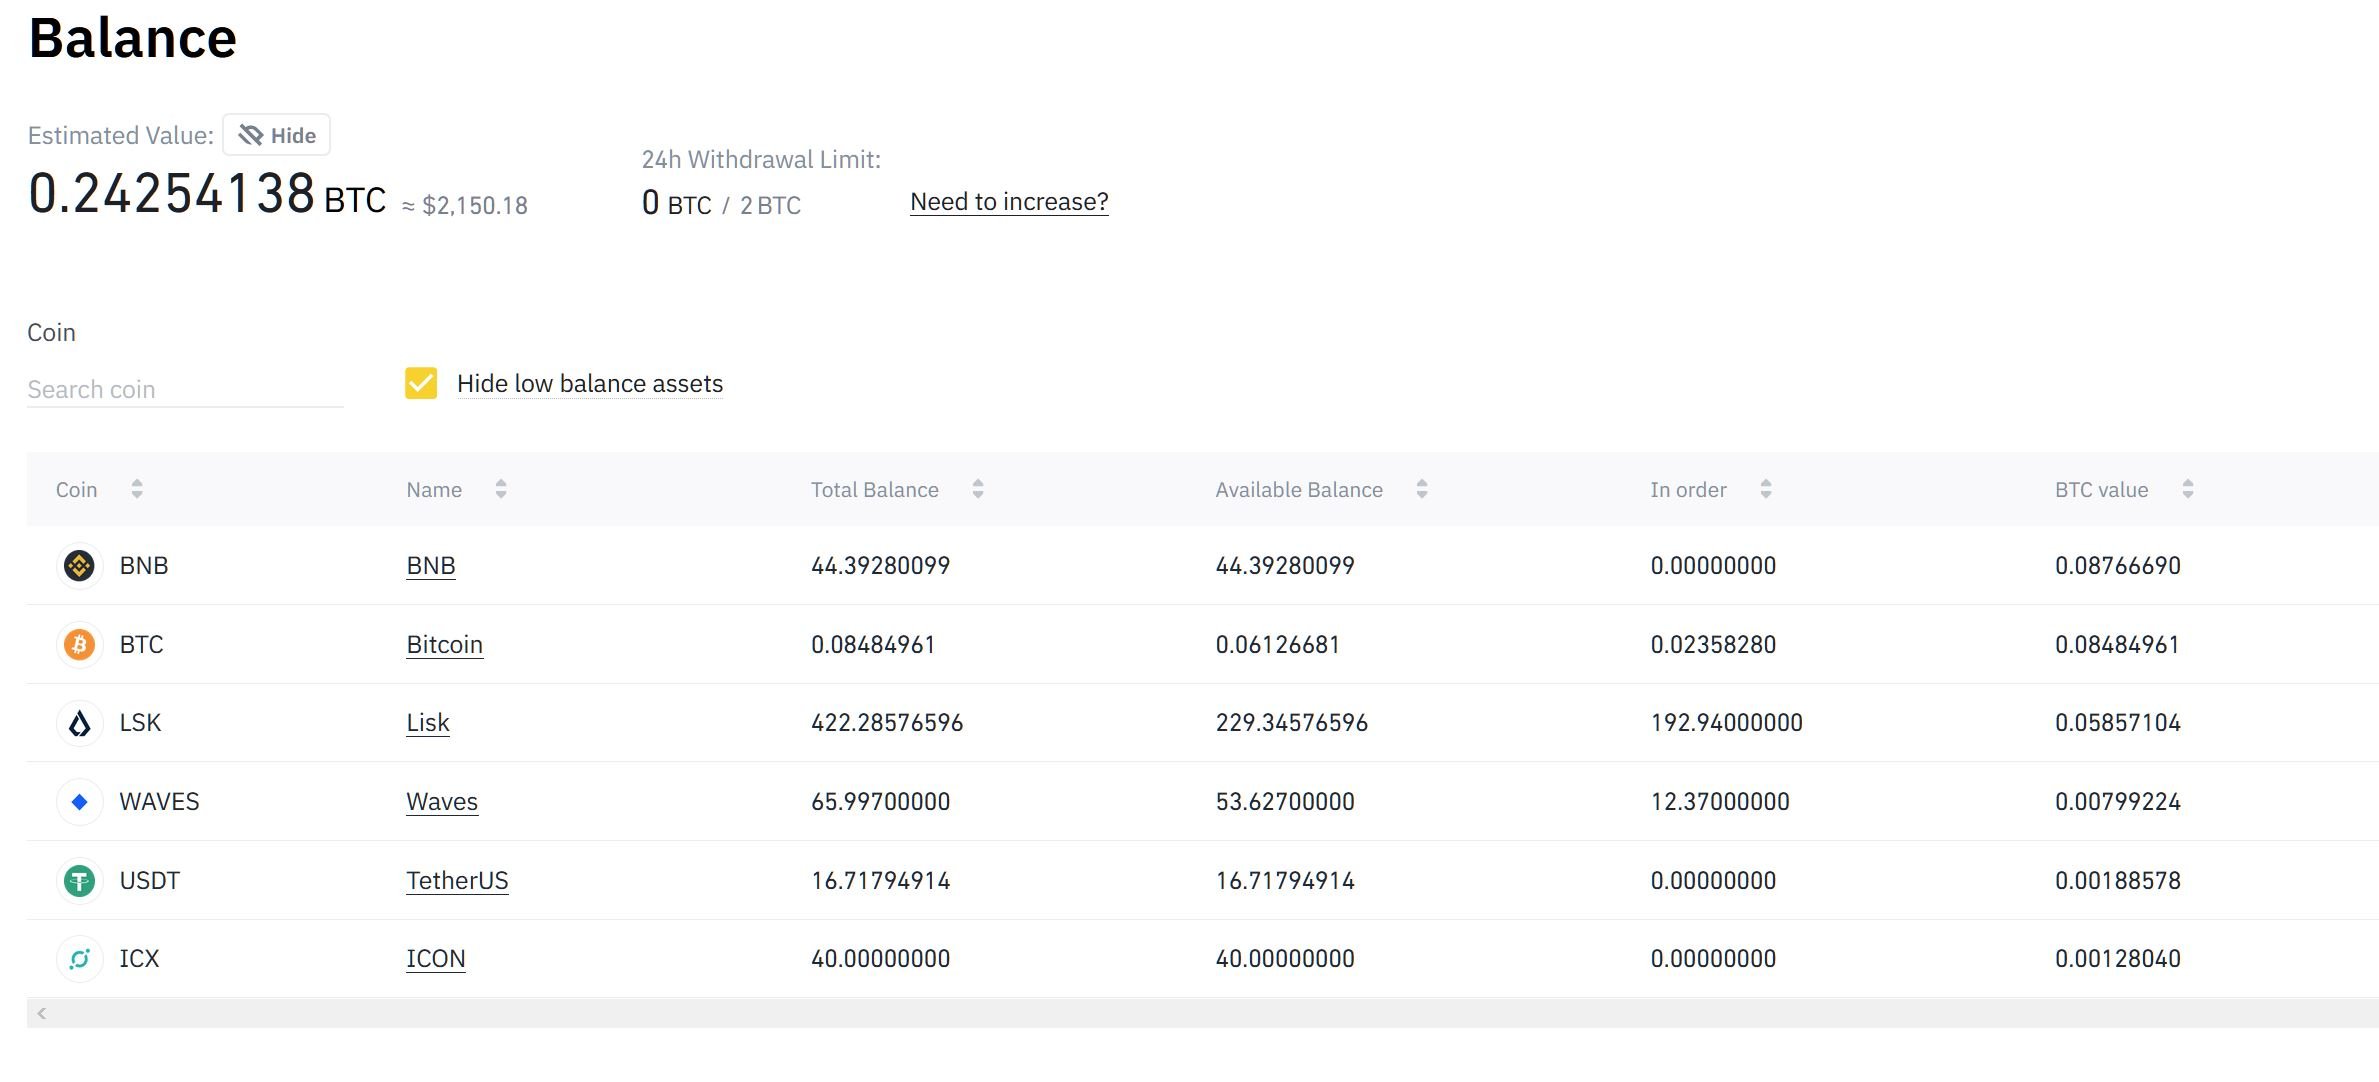Focus the Search coin input field
The height and width of the screenshot is (1082, 2379).
click(185, 389)
